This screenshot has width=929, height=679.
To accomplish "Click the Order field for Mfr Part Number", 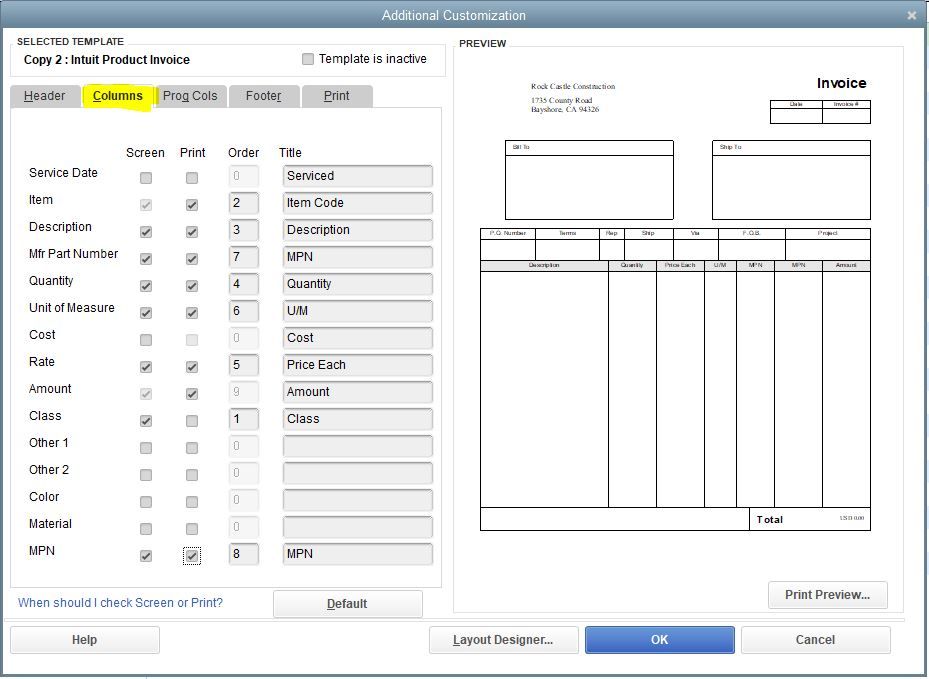I will (x=244, y=257).
